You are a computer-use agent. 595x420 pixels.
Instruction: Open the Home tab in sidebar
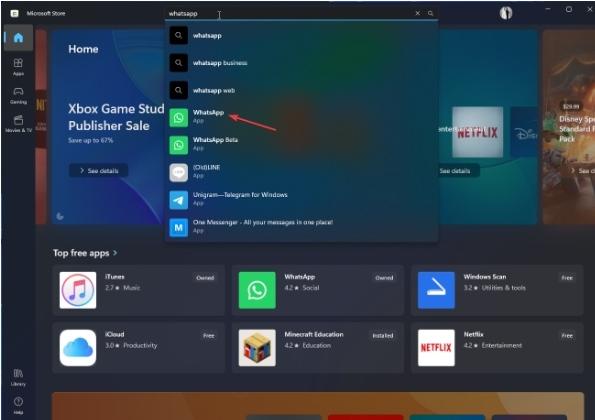pos(18,38)
